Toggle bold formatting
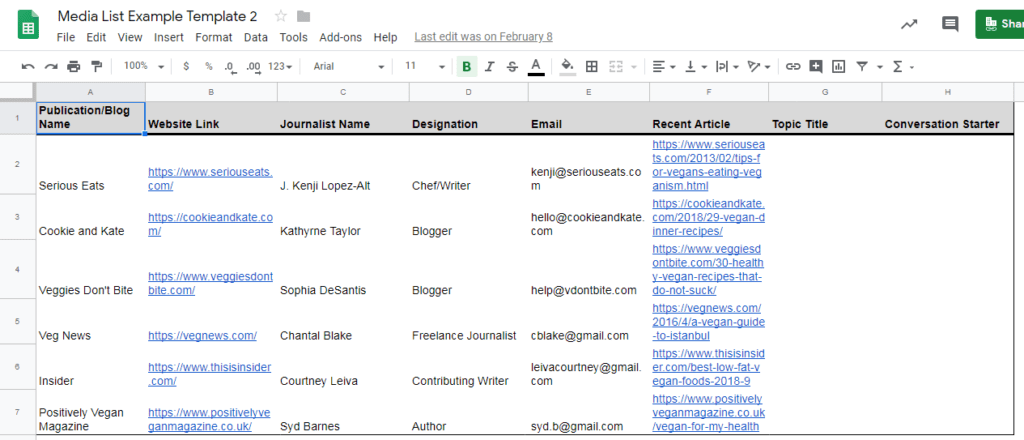 click(x=466, y=66)
